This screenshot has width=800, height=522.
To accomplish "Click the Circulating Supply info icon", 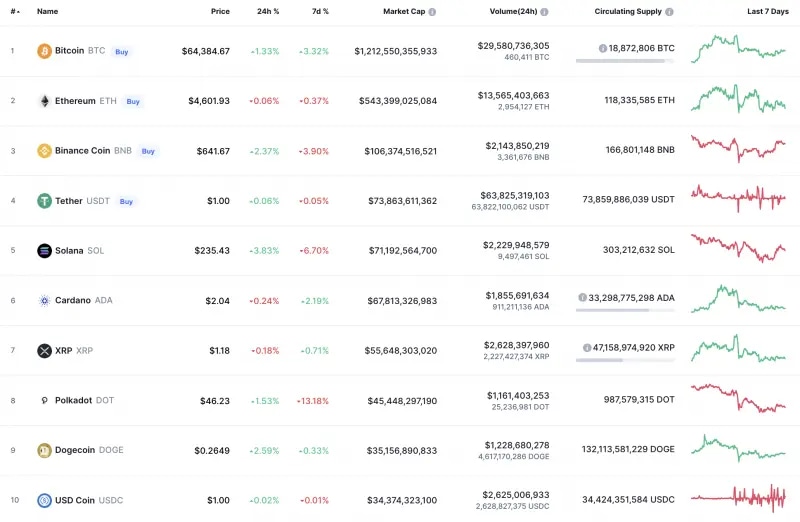I will click(669, 12).
